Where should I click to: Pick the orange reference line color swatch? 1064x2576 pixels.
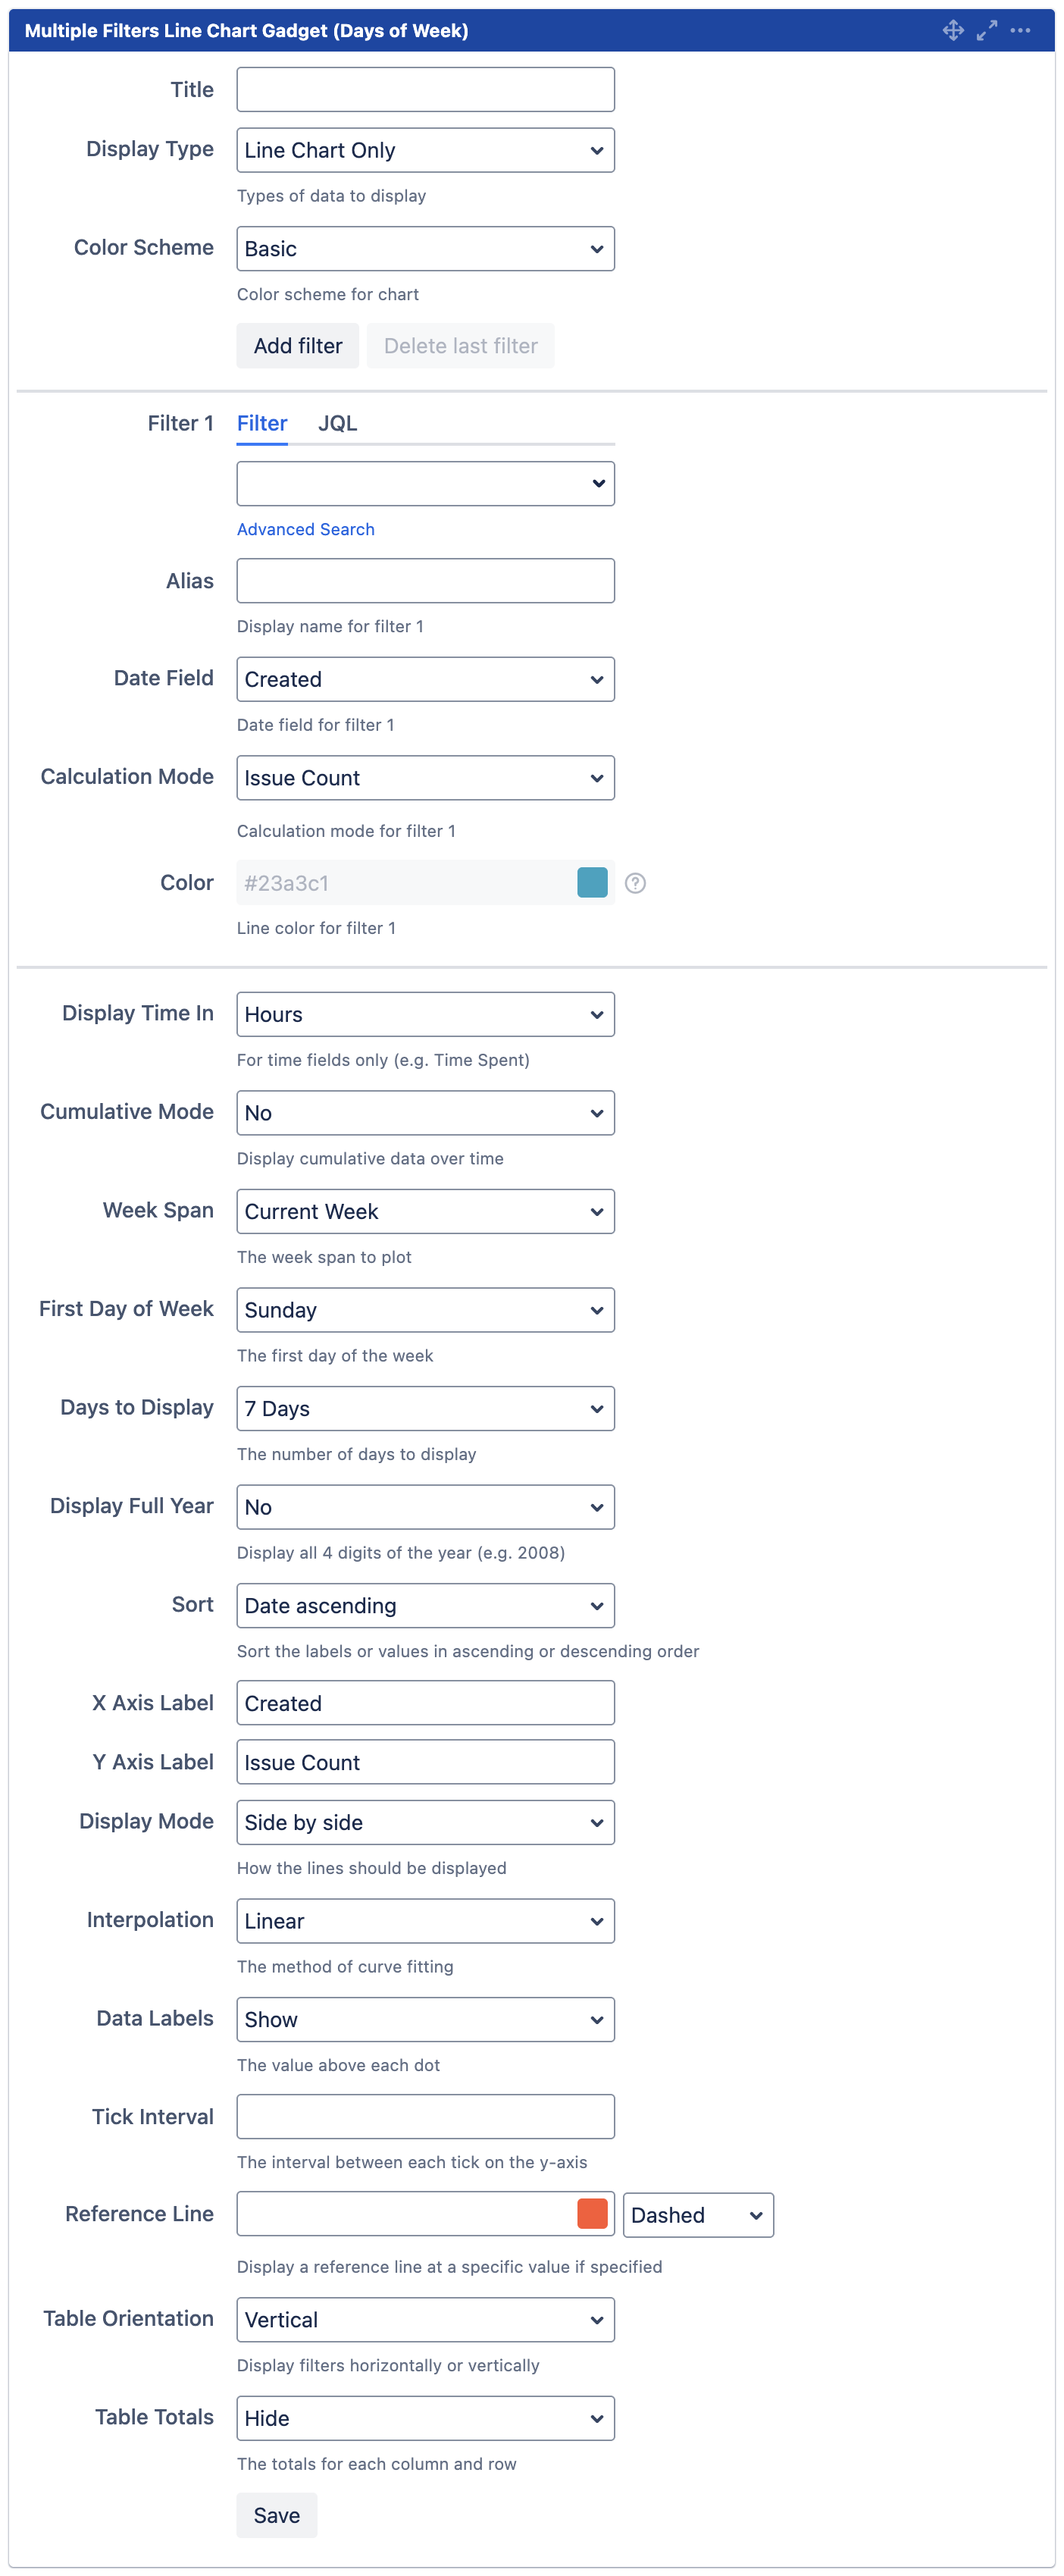tap(592, 2214)
